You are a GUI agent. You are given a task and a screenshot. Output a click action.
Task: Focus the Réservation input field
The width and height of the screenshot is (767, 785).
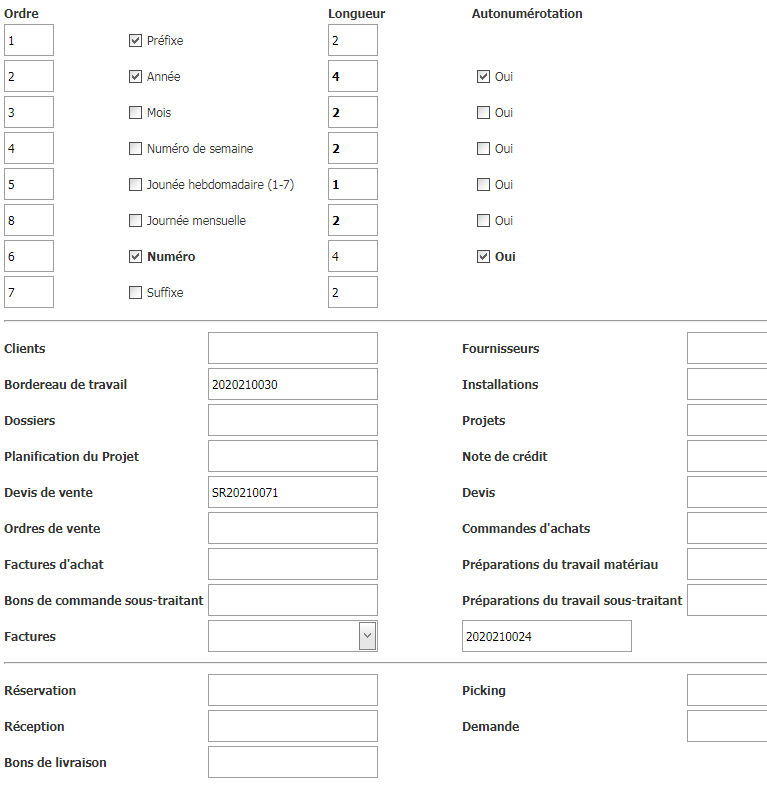point(293,690)
